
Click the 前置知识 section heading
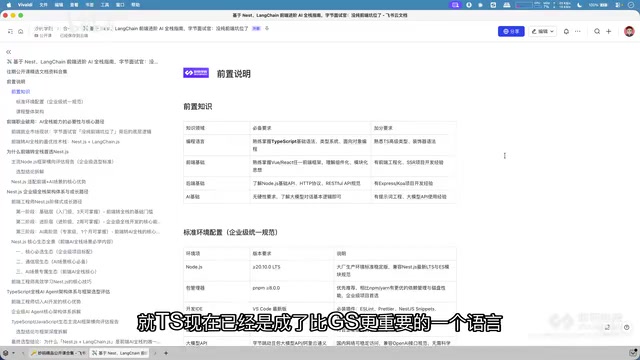click(x=198, y=107)
